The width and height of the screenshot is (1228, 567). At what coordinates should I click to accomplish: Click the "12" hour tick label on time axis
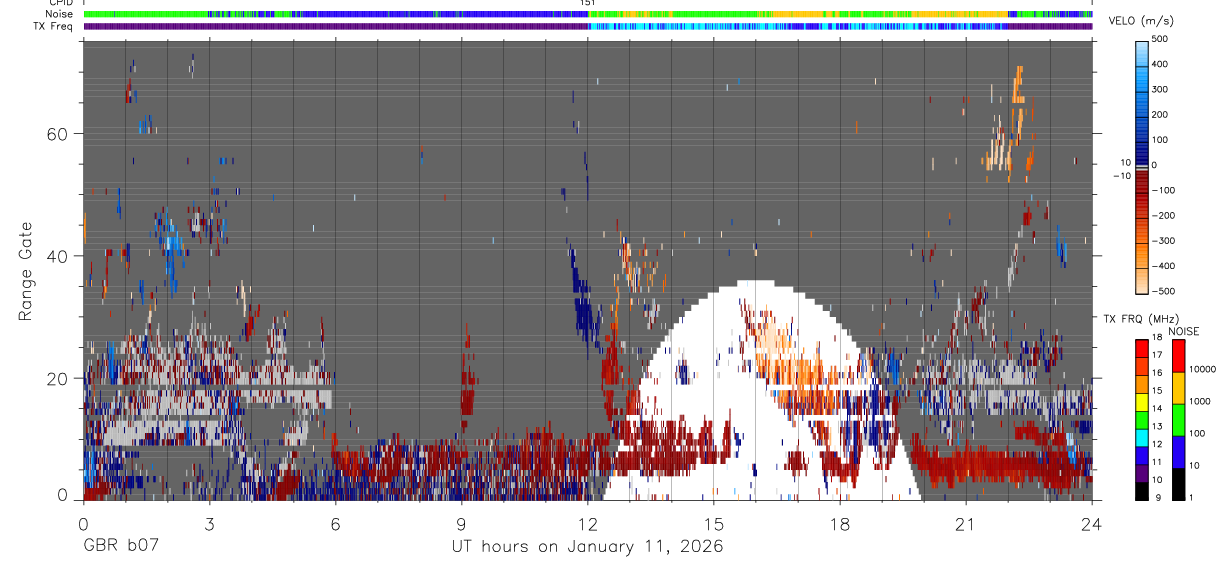[587, 523]
